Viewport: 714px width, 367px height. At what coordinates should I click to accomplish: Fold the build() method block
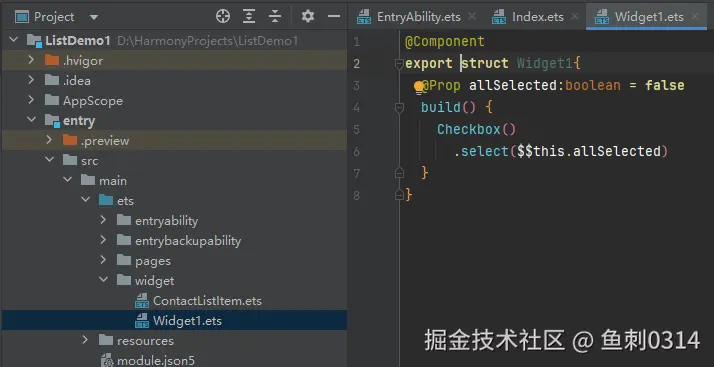tap(399, 107)
